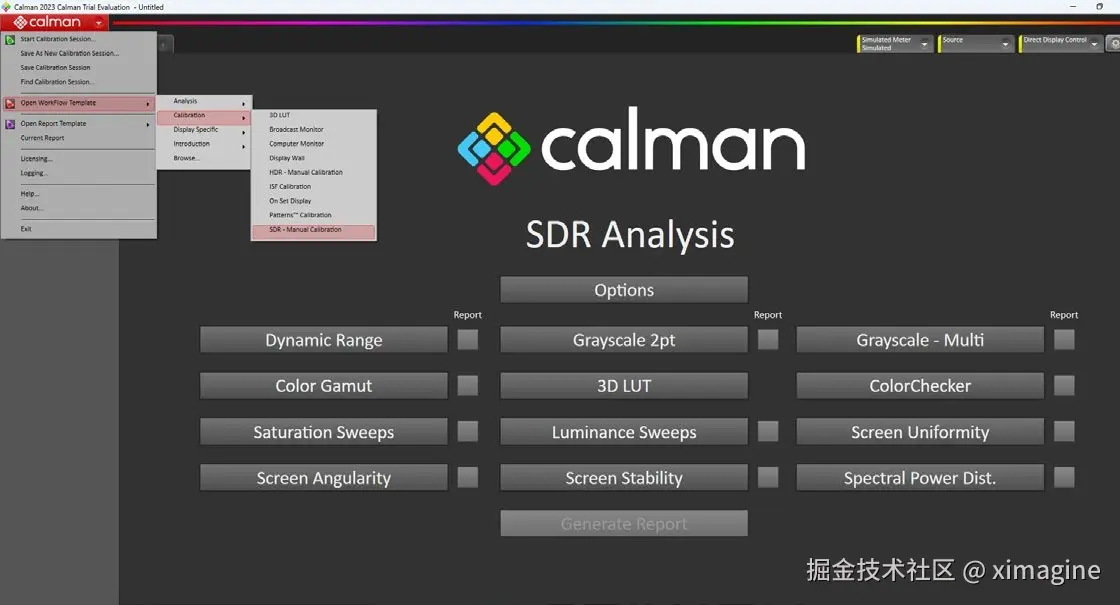Open the Grayscale 2pt page
The width and height of the screenshot is (1120, 605).
click(x=624, y=339)
